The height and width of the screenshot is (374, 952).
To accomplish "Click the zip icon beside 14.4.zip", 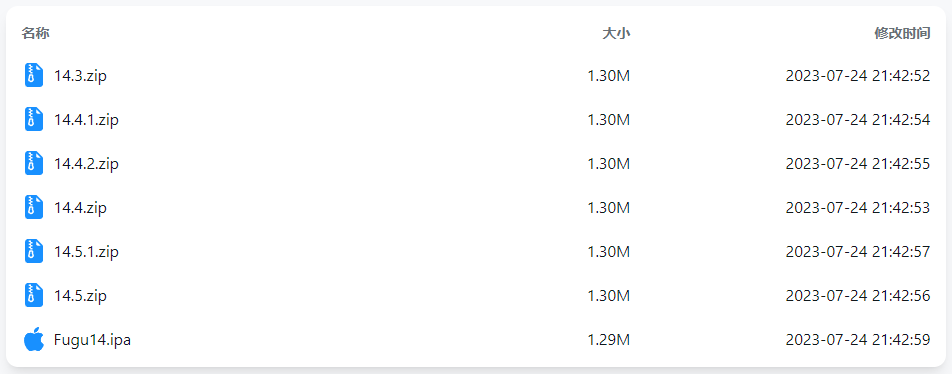I will (x=34, y=208).
